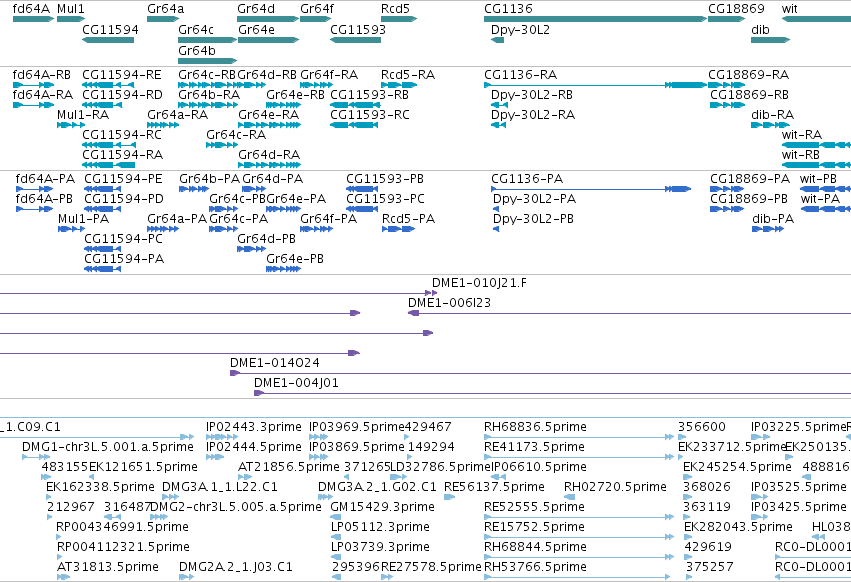Click protein Rcd5-PA
This screenshot has width=851, height=582.
tap(408, 219)
